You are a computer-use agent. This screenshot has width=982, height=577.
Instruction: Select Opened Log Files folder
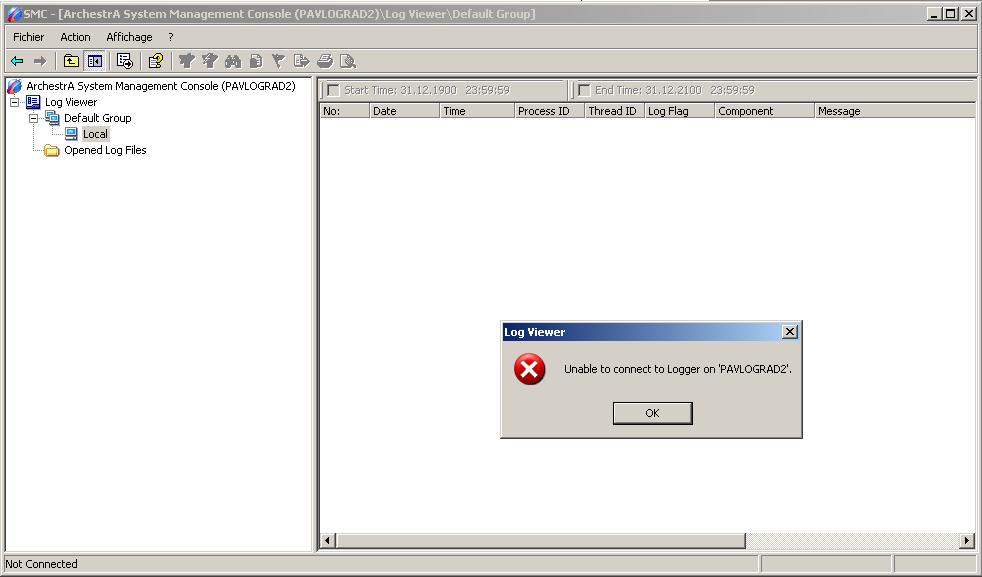point(105,150)
